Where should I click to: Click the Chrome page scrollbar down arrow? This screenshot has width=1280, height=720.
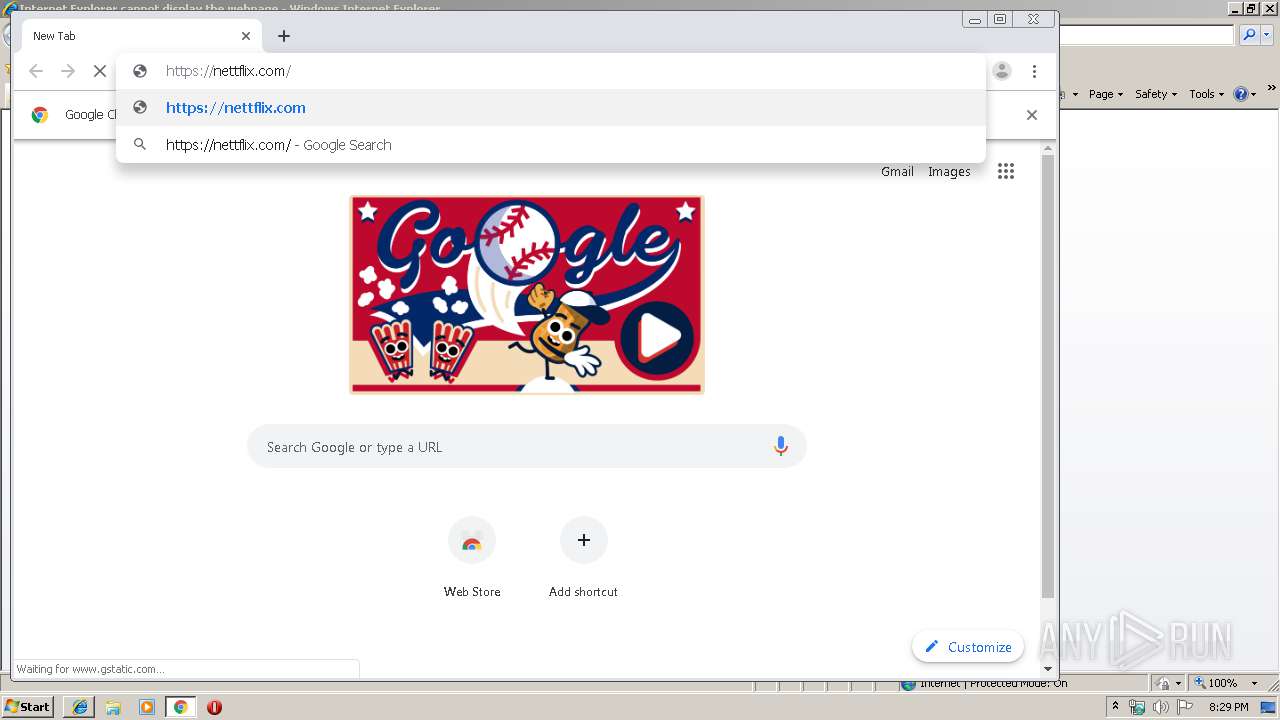coord(1048,669)
